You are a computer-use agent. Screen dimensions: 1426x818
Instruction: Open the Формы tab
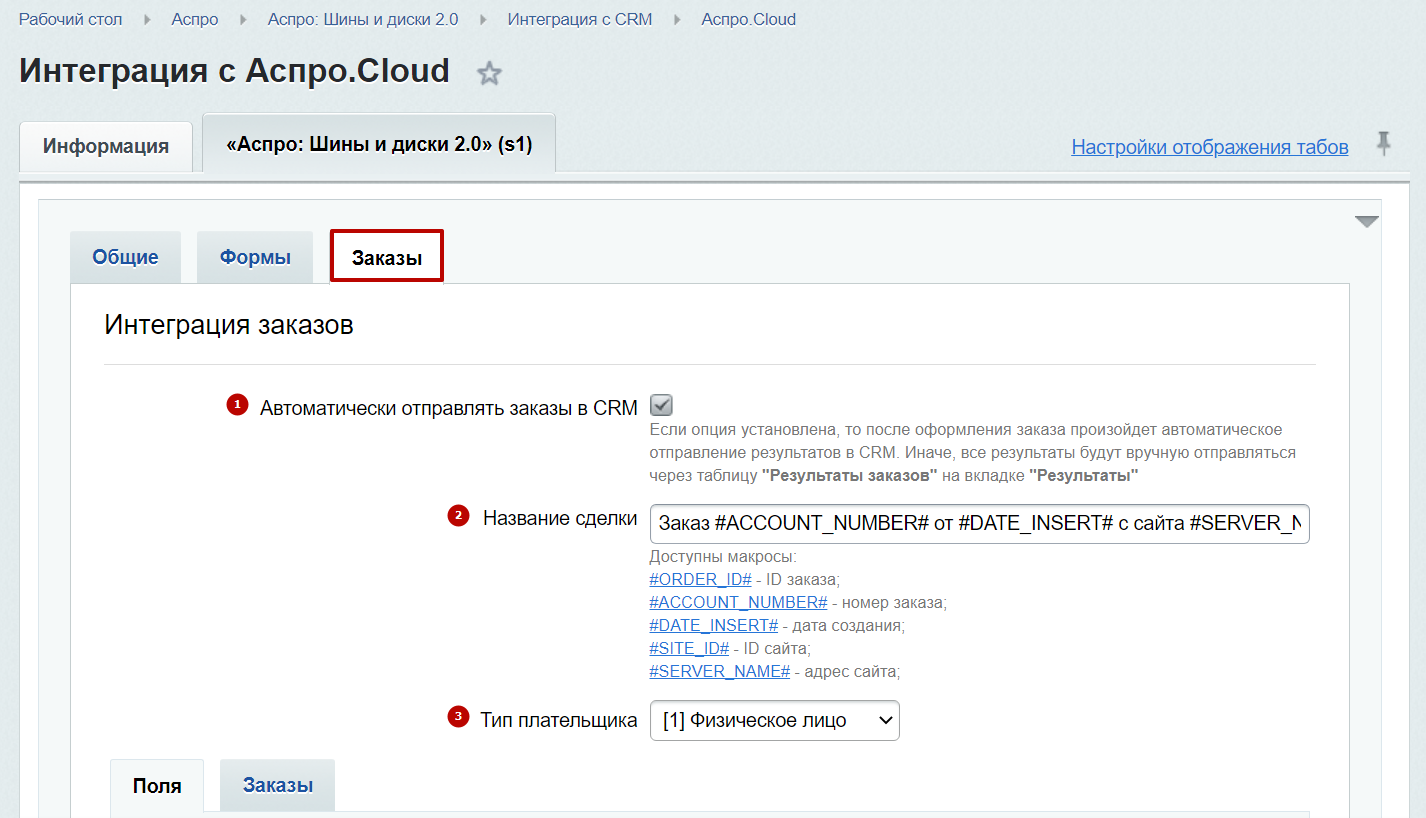pos(255,257)
